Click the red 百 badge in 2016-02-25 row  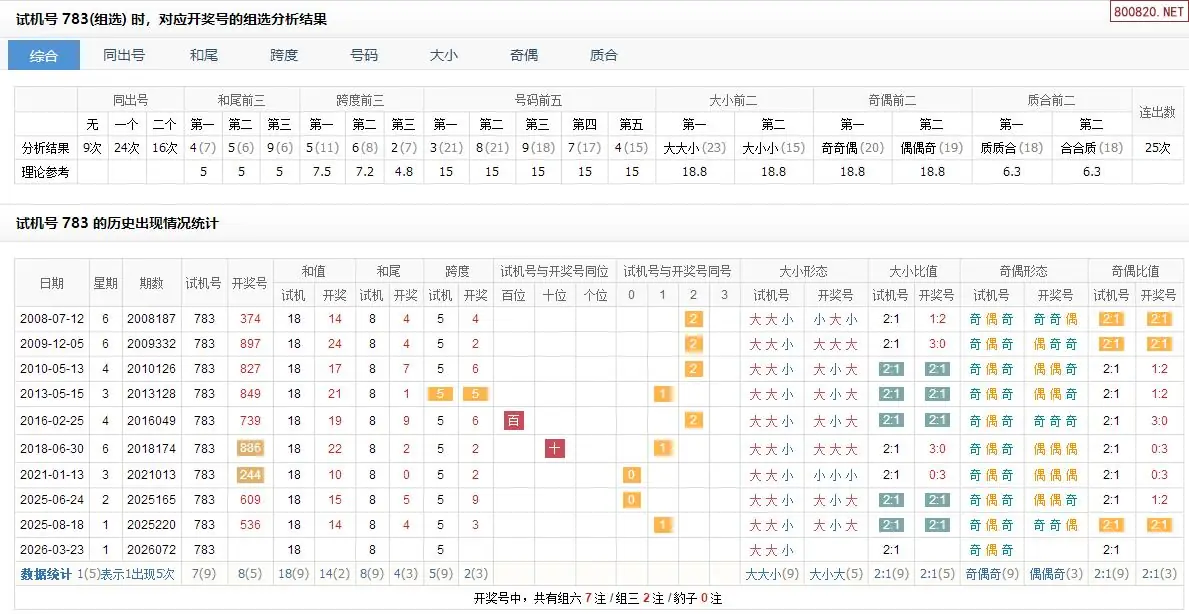[513, 421]
